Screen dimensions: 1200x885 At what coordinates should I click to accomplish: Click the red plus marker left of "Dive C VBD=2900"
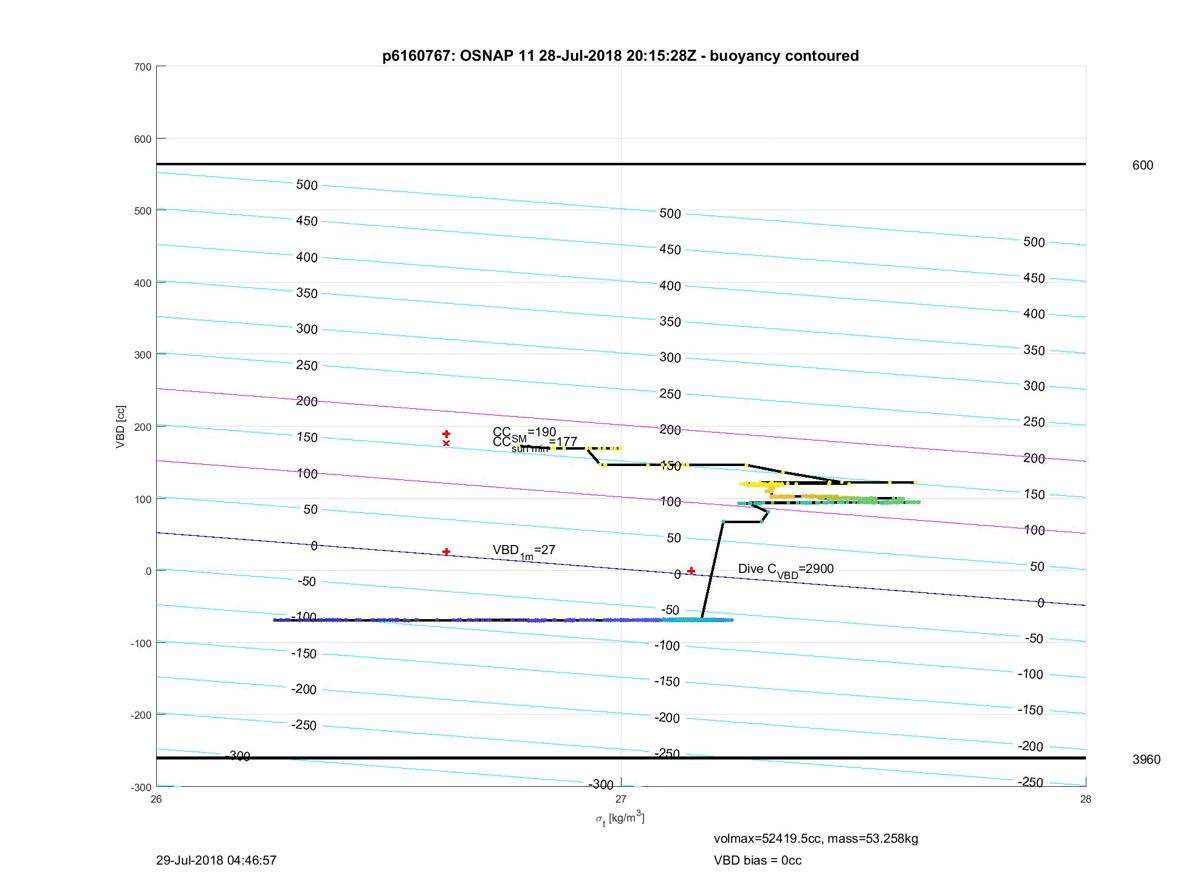point(691,571)
